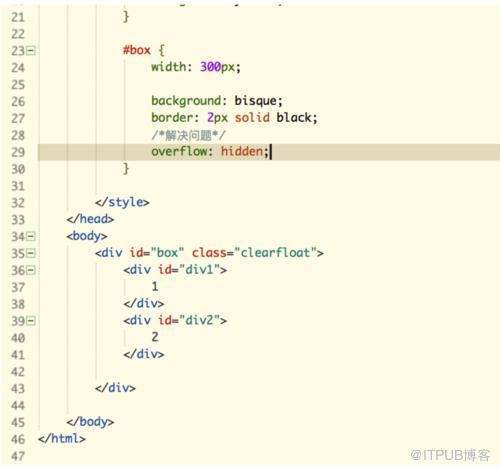
Task: Click the closing brace on line 21
Action: coord(126,16)
